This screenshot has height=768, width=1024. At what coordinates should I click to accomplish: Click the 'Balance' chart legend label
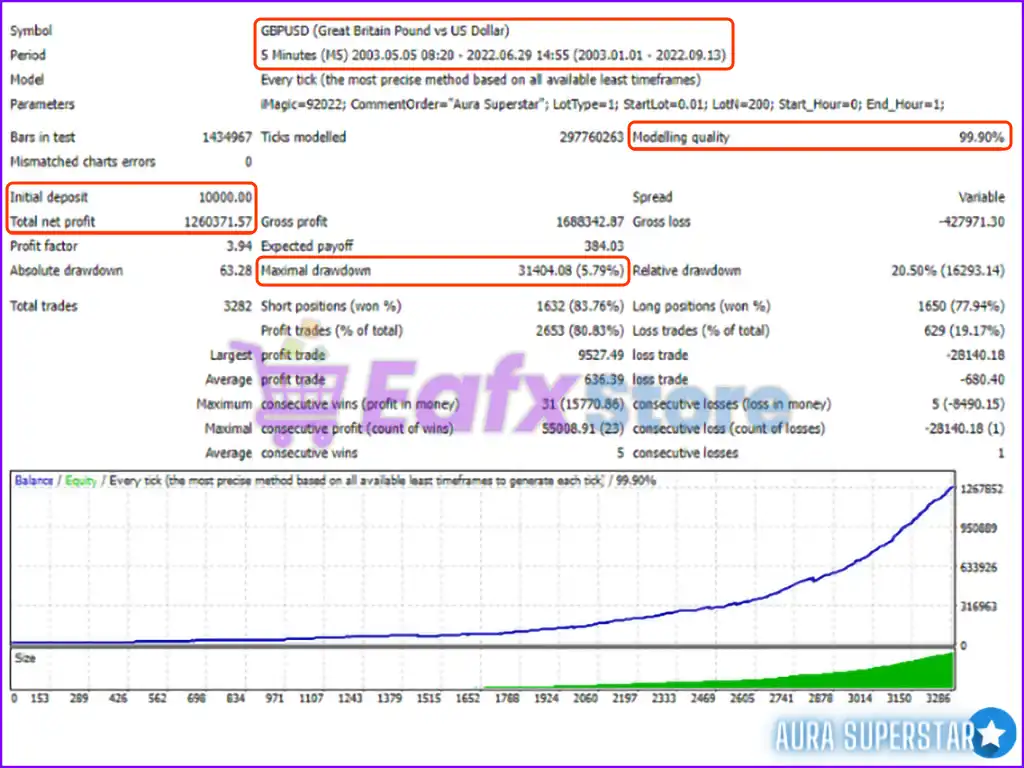(34, 481)
